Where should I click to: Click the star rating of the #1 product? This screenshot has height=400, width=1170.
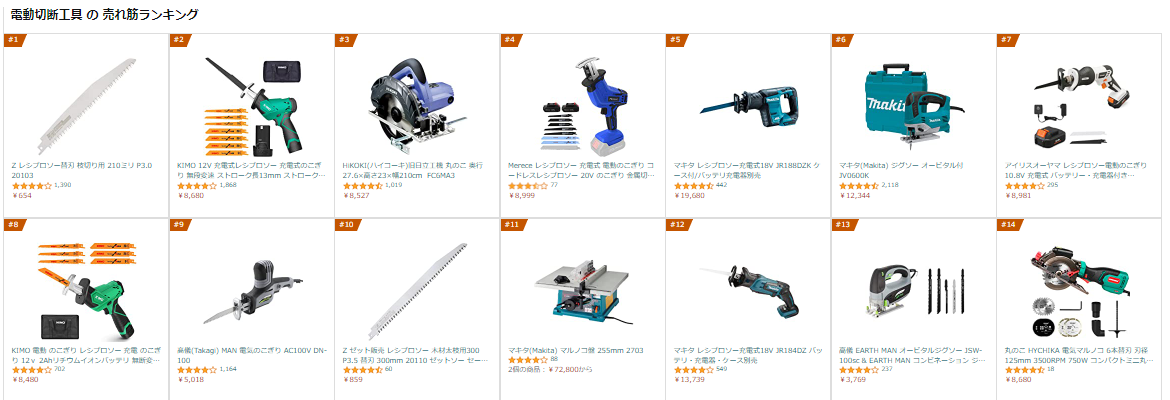(31, 186)
